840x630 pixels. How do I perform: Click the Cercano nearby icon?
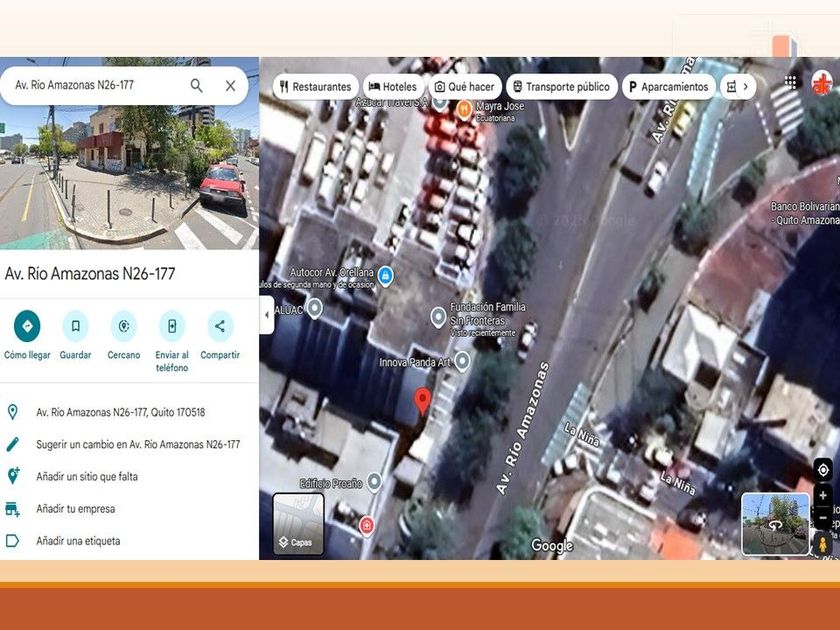click(x=124, y=326)
